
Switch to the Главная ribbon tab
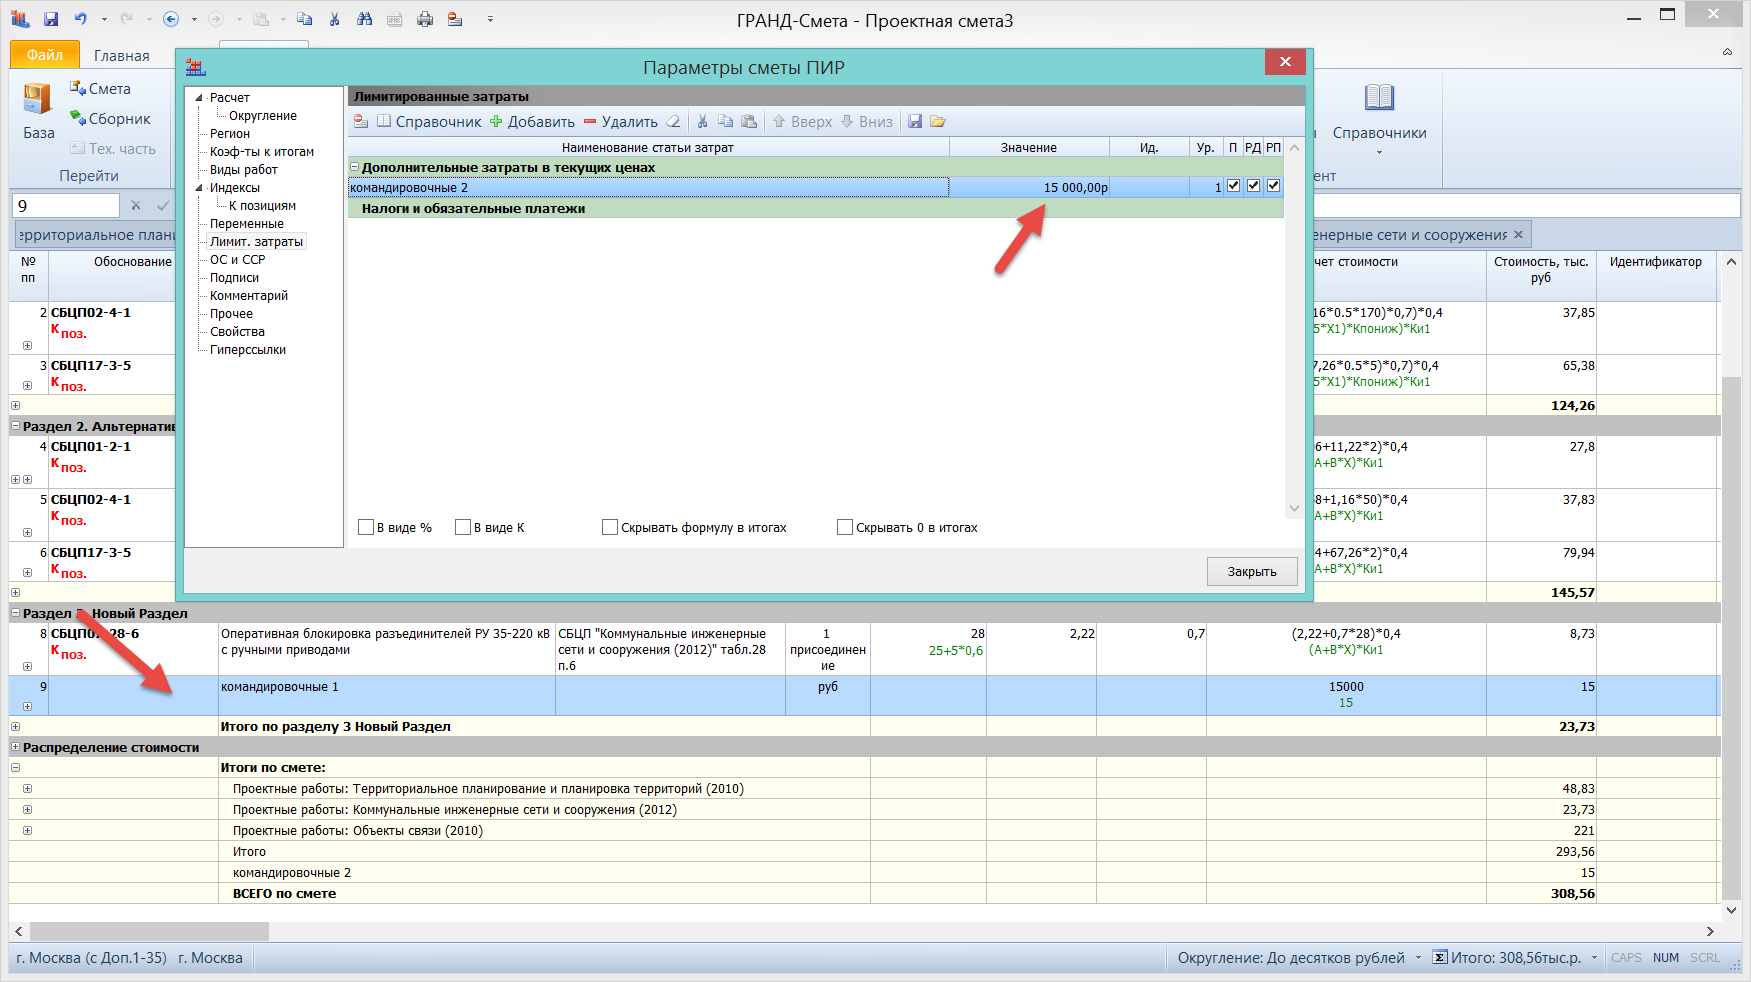point(121,56)
